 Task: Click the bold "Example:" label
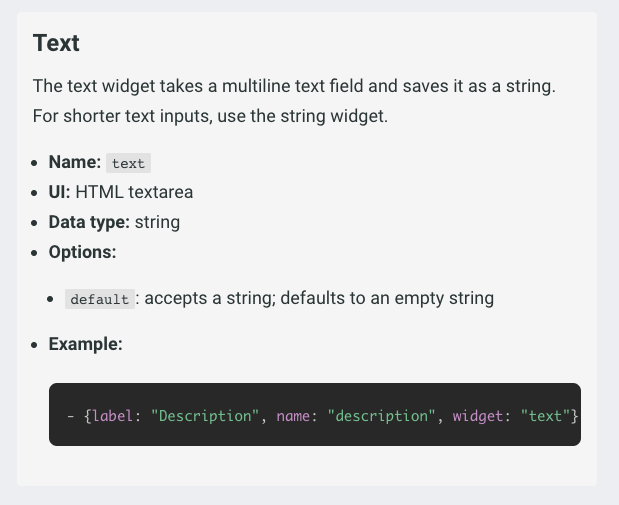point(85,344)
